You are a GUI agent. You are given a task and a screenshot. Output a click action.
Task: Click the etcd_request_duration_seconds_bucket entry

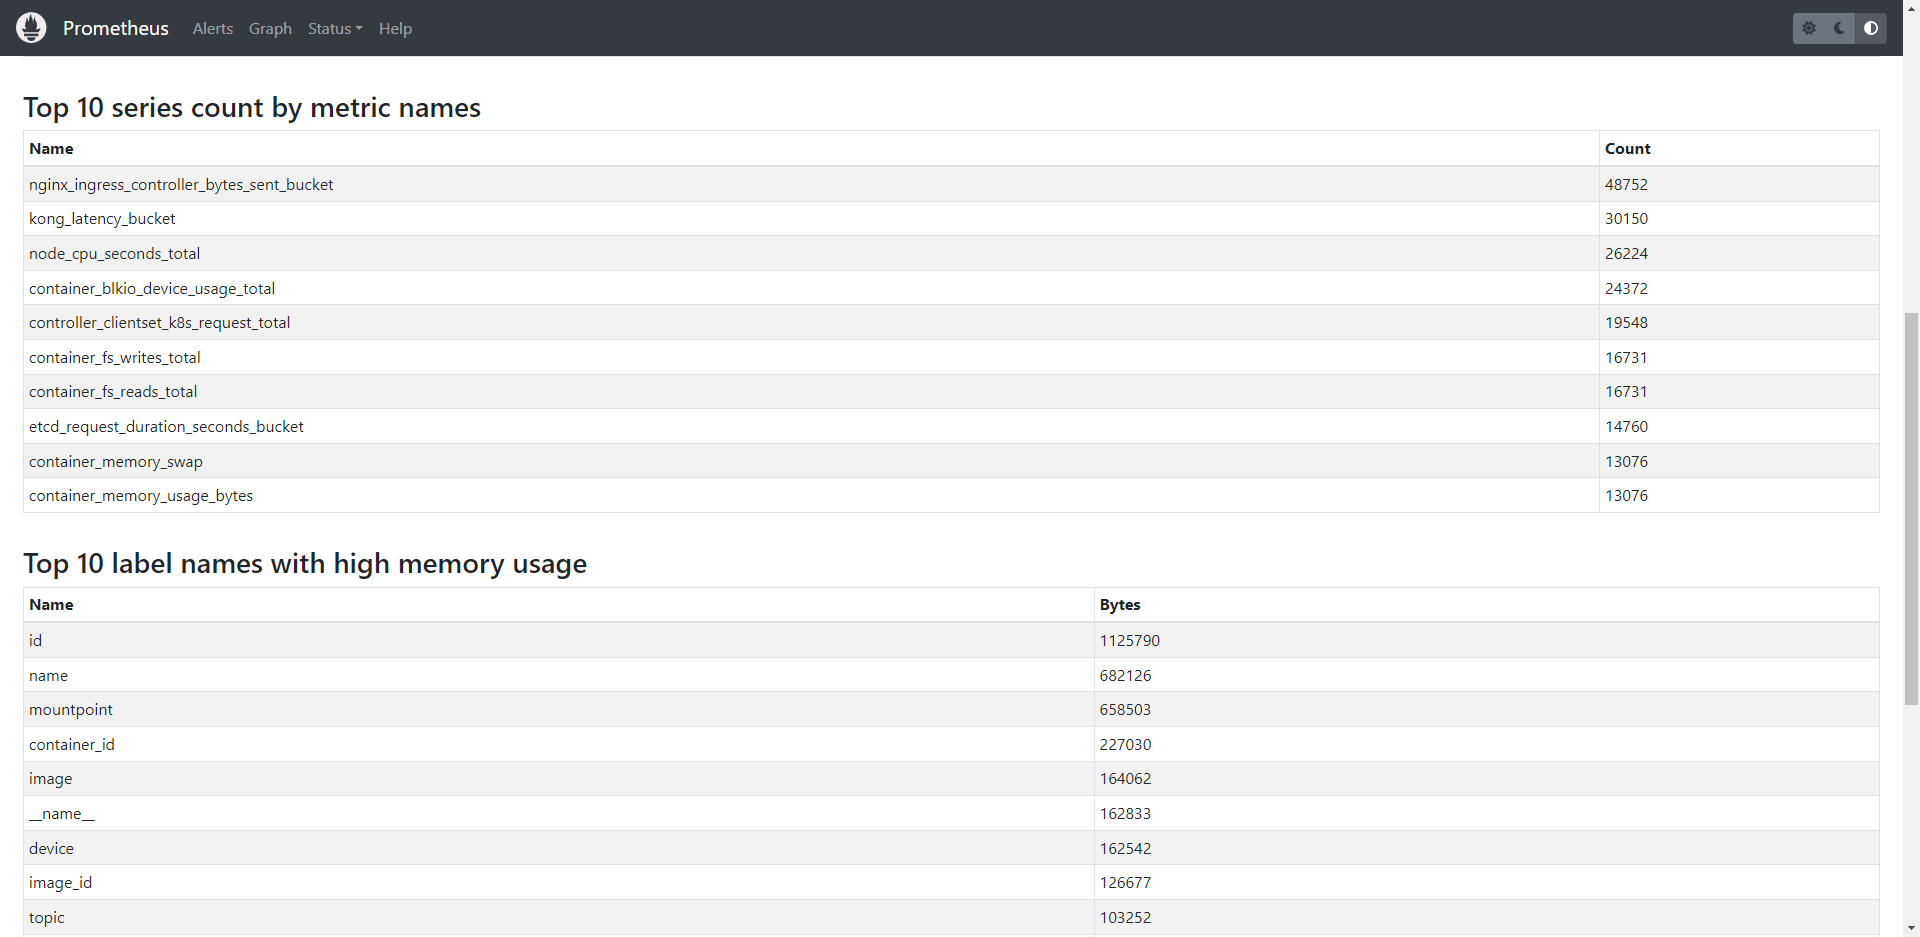pyautogui.click(x=166, y=427)
